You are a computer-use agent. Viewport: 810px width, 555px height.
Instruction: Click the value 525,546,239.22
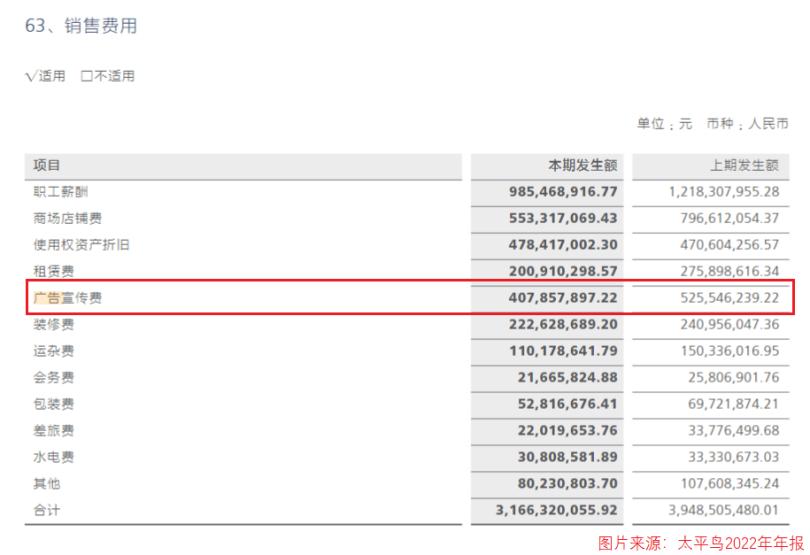(729, 298)
